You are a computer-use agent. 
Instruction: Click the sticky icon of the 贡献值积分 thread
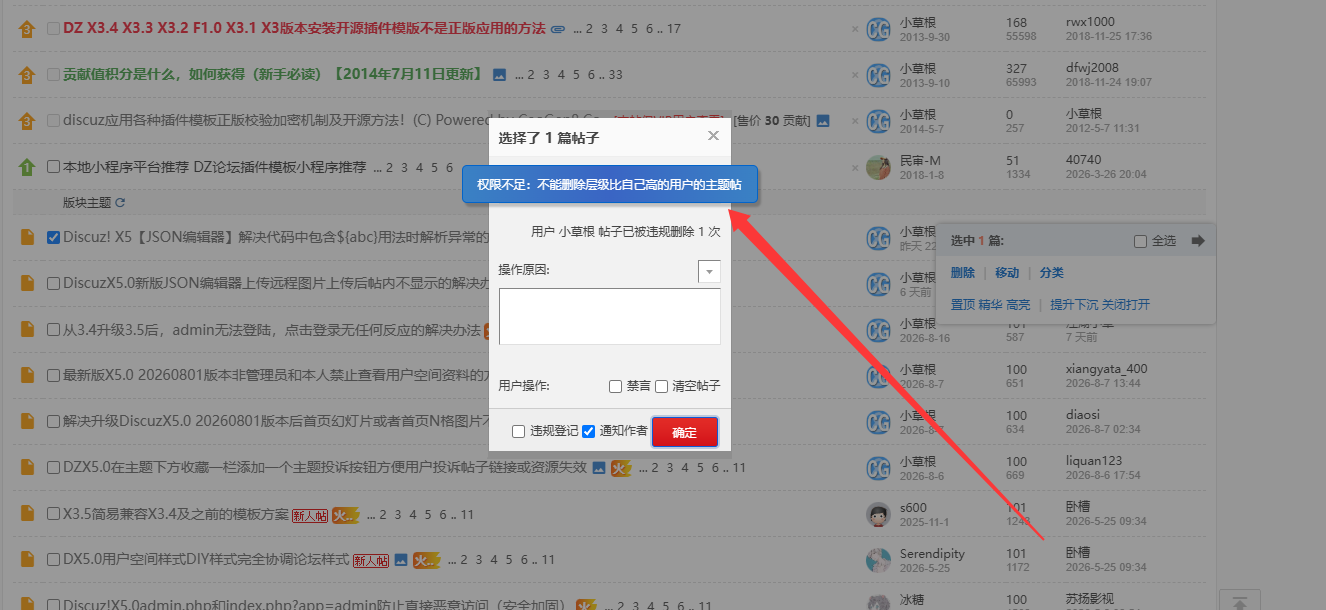pyautogui.click(x=26, y=75)
